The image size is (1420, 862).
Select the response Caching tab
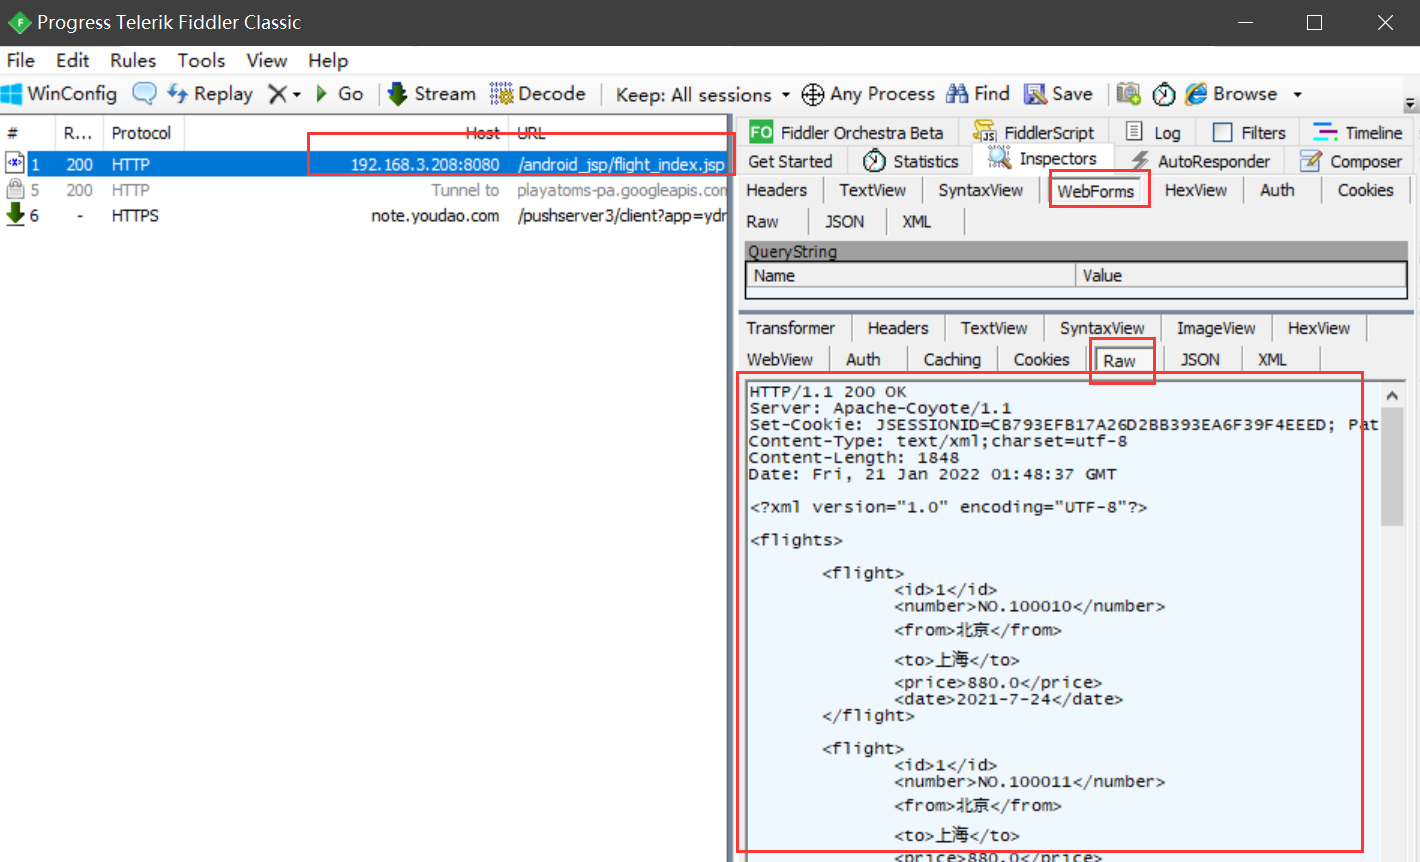coord(952,359)
